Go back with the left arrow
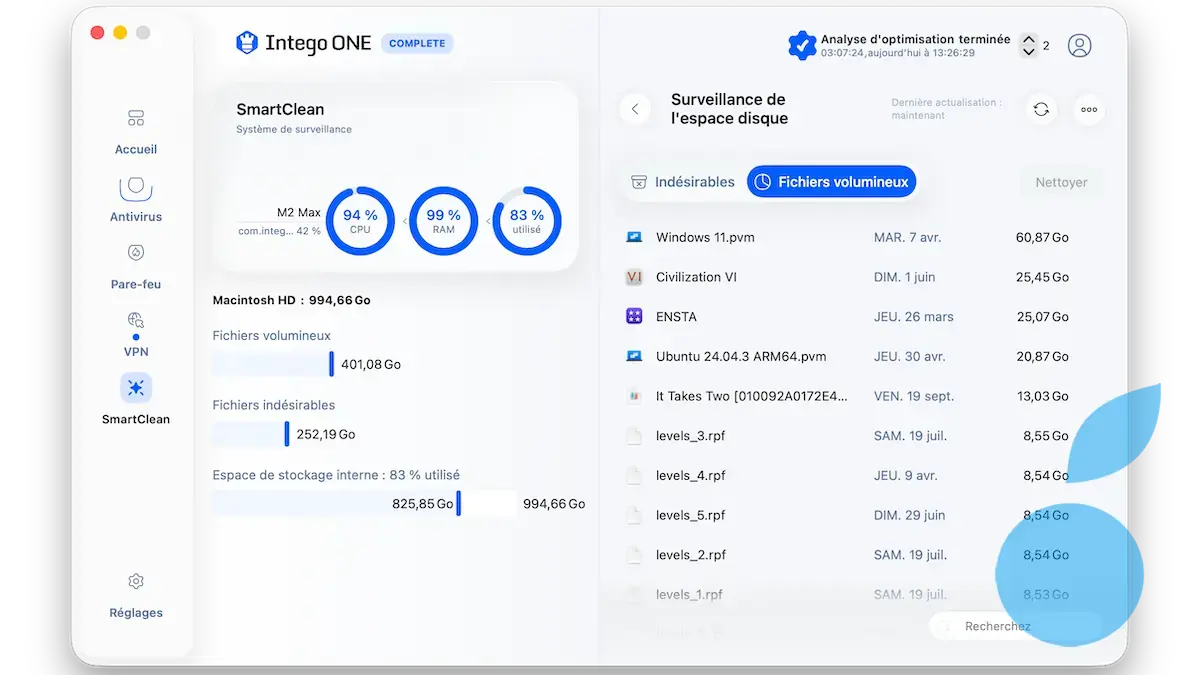The width and height of the screenshot is (1200, 675). [x=635, y=109]
